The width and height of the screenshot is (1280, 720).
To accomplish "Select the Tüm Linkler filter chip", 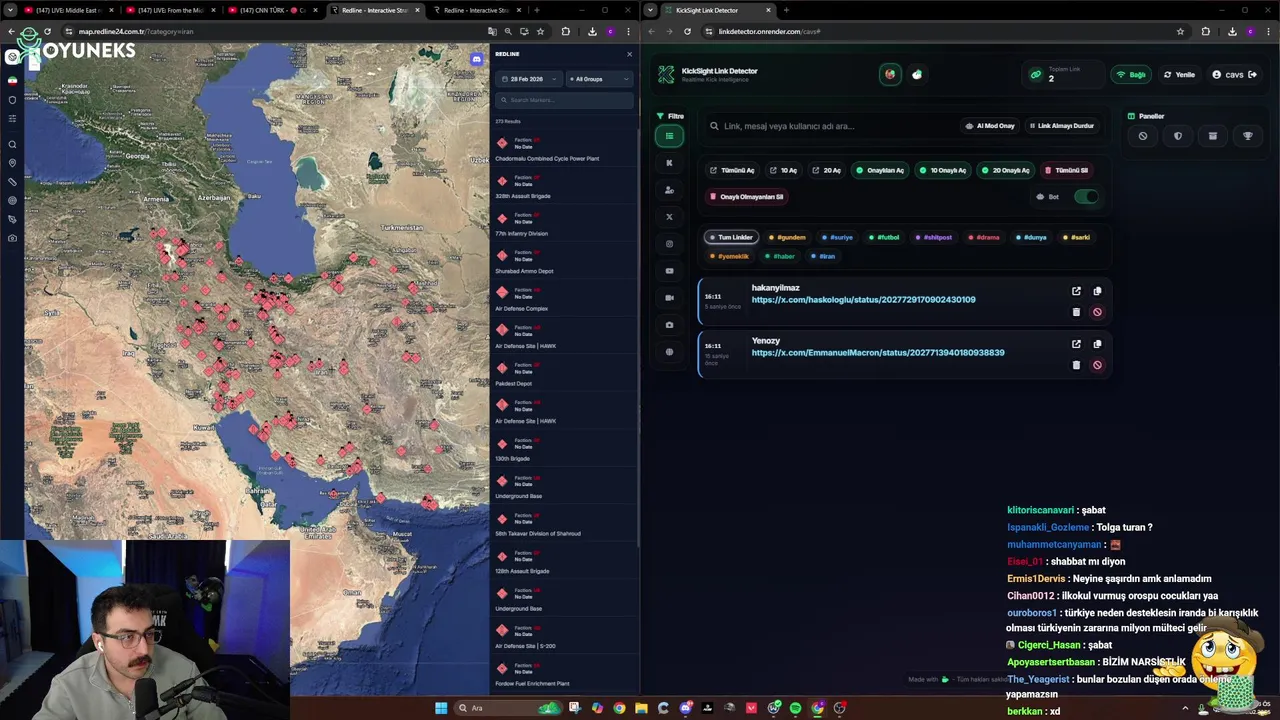I will point(731,238).
